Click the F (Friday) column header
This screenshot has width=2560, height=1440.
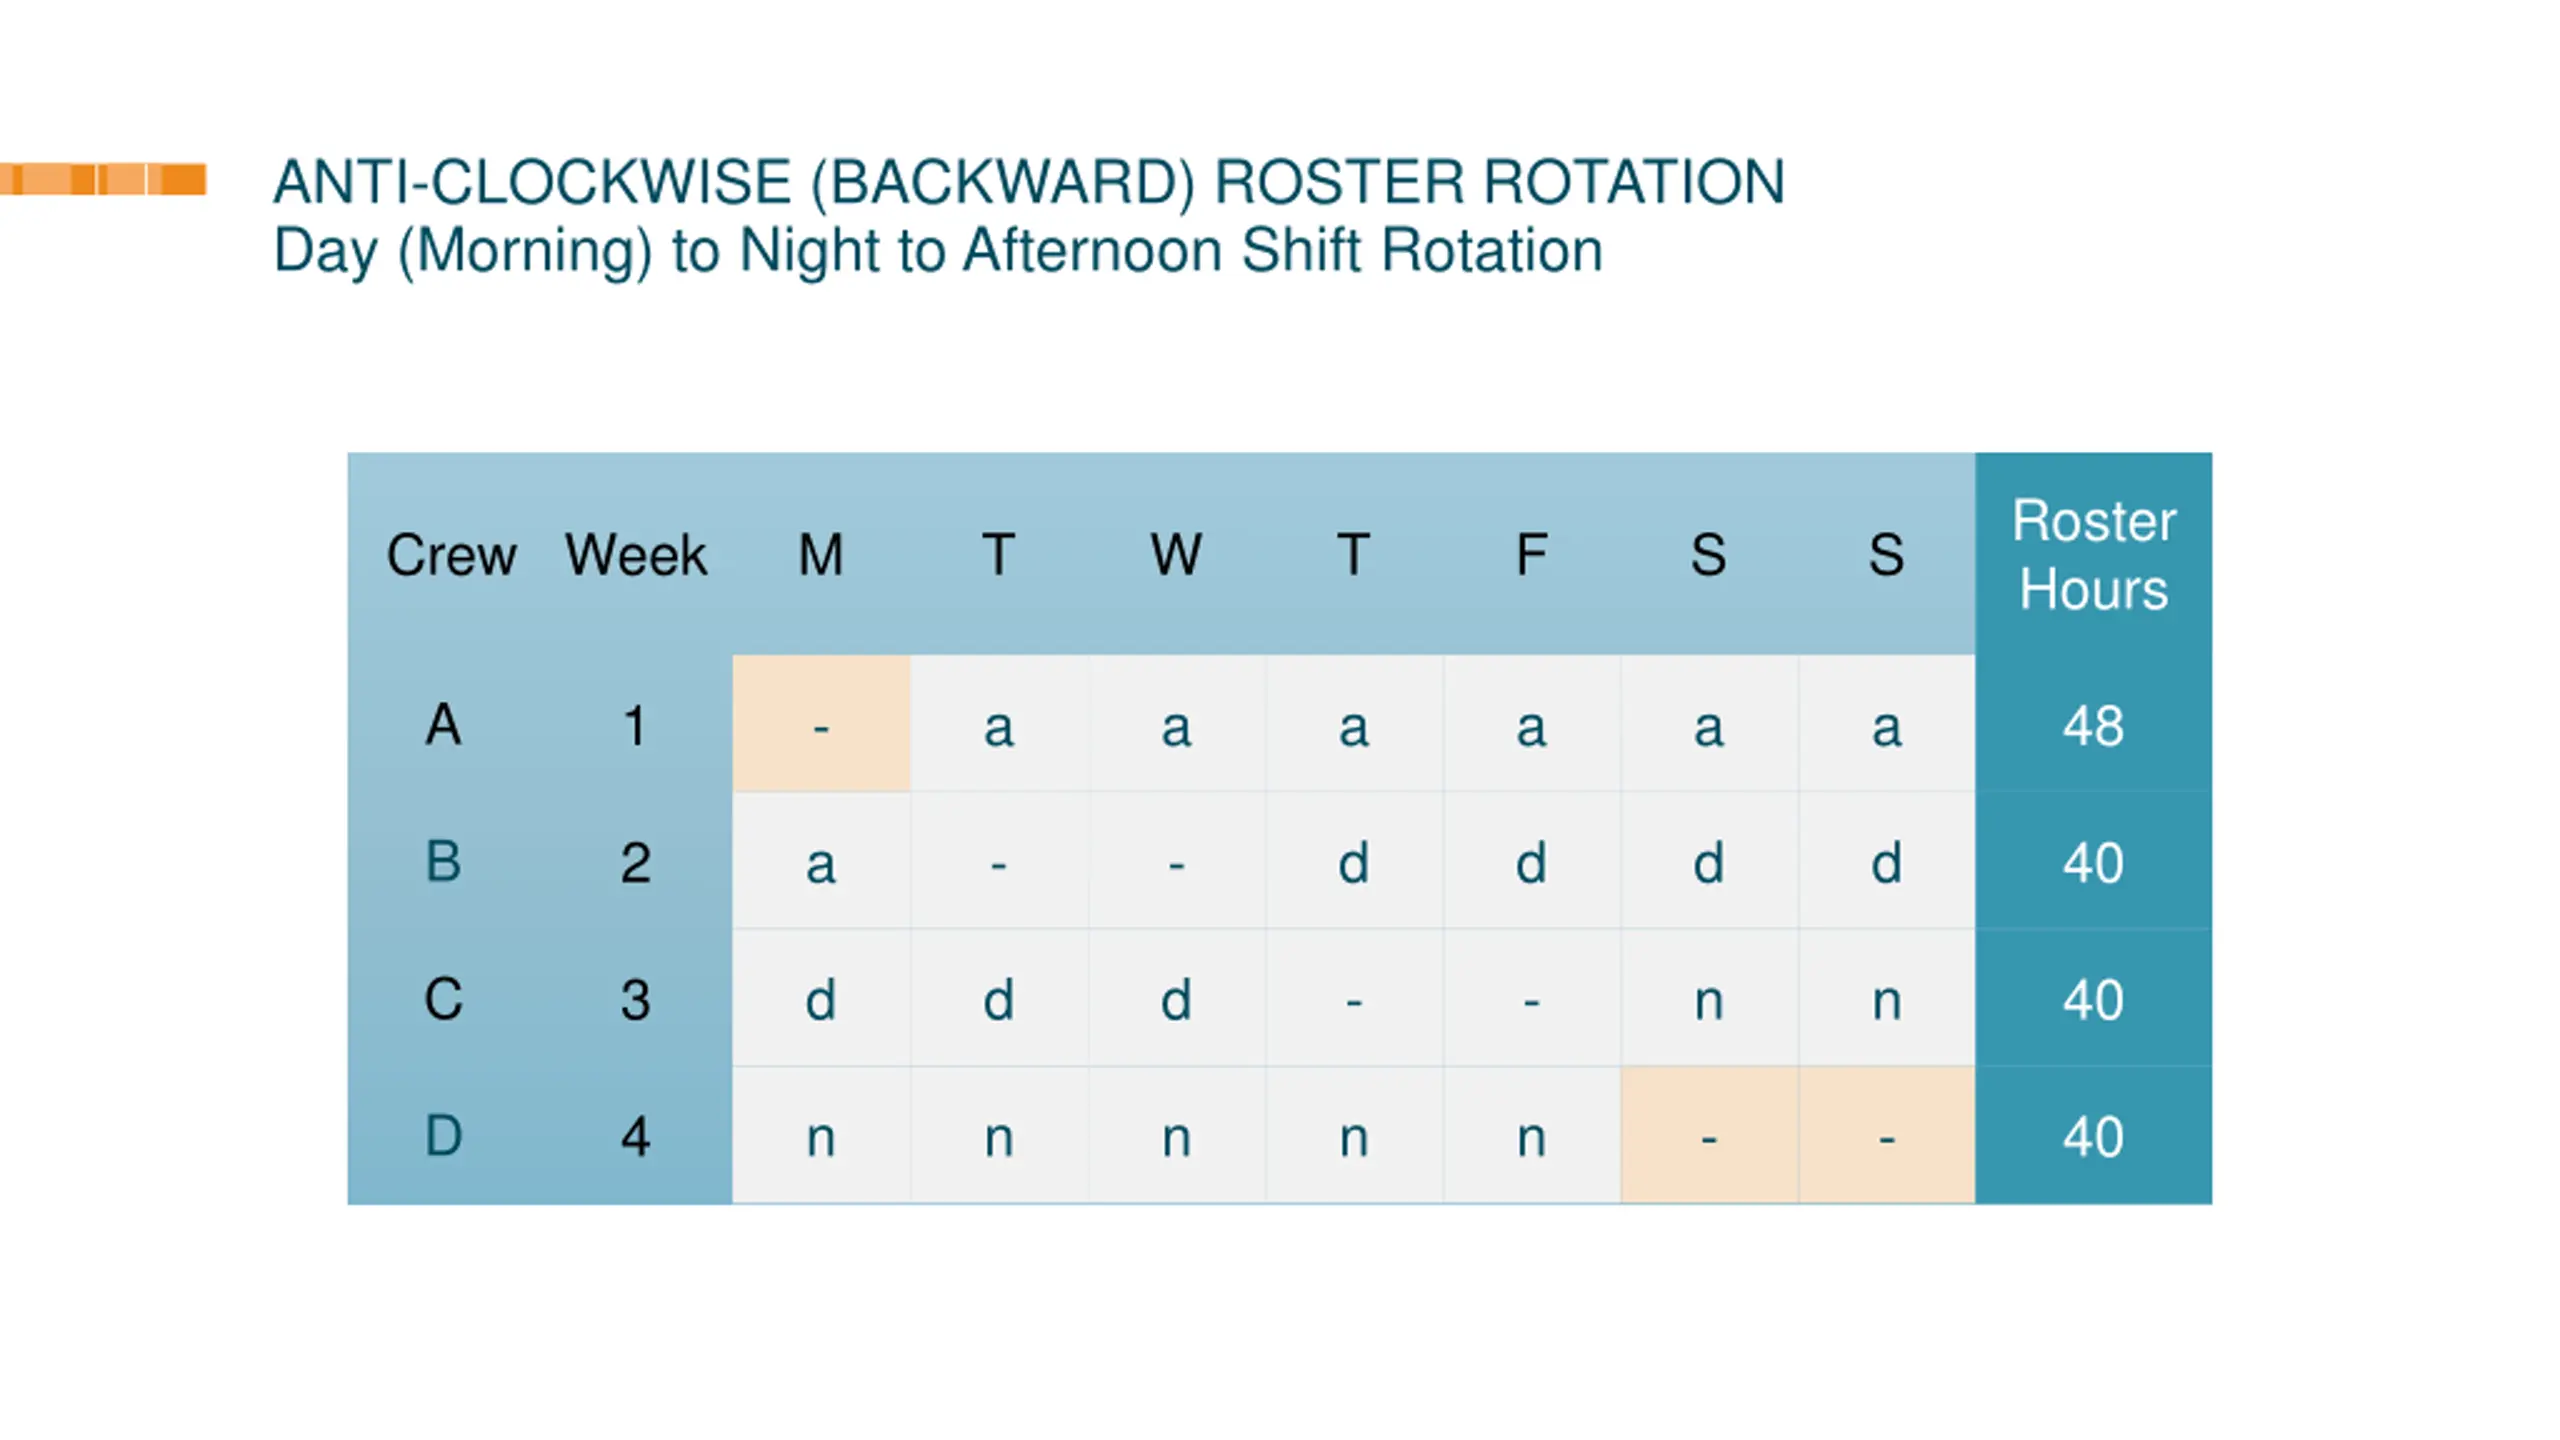1531,555
